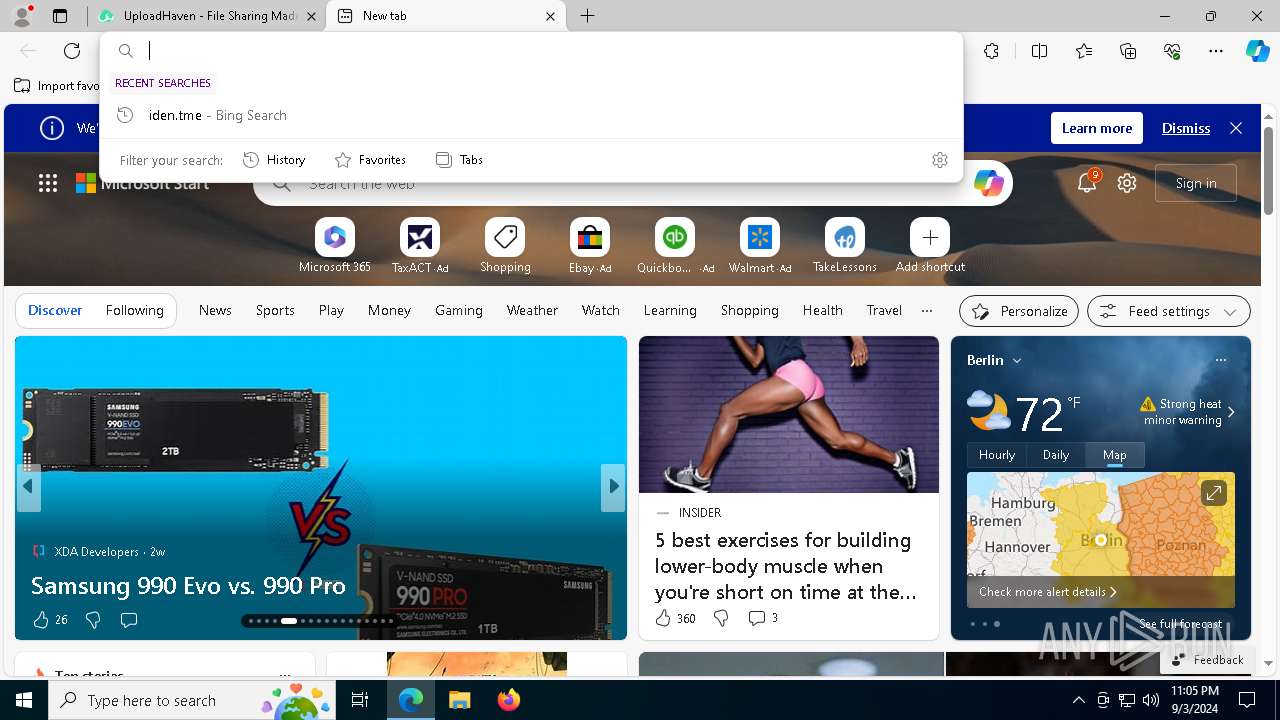Viewport: 1280px width, 720px height.
Task: Go to the next carousel story
Action: coord(614,486)
